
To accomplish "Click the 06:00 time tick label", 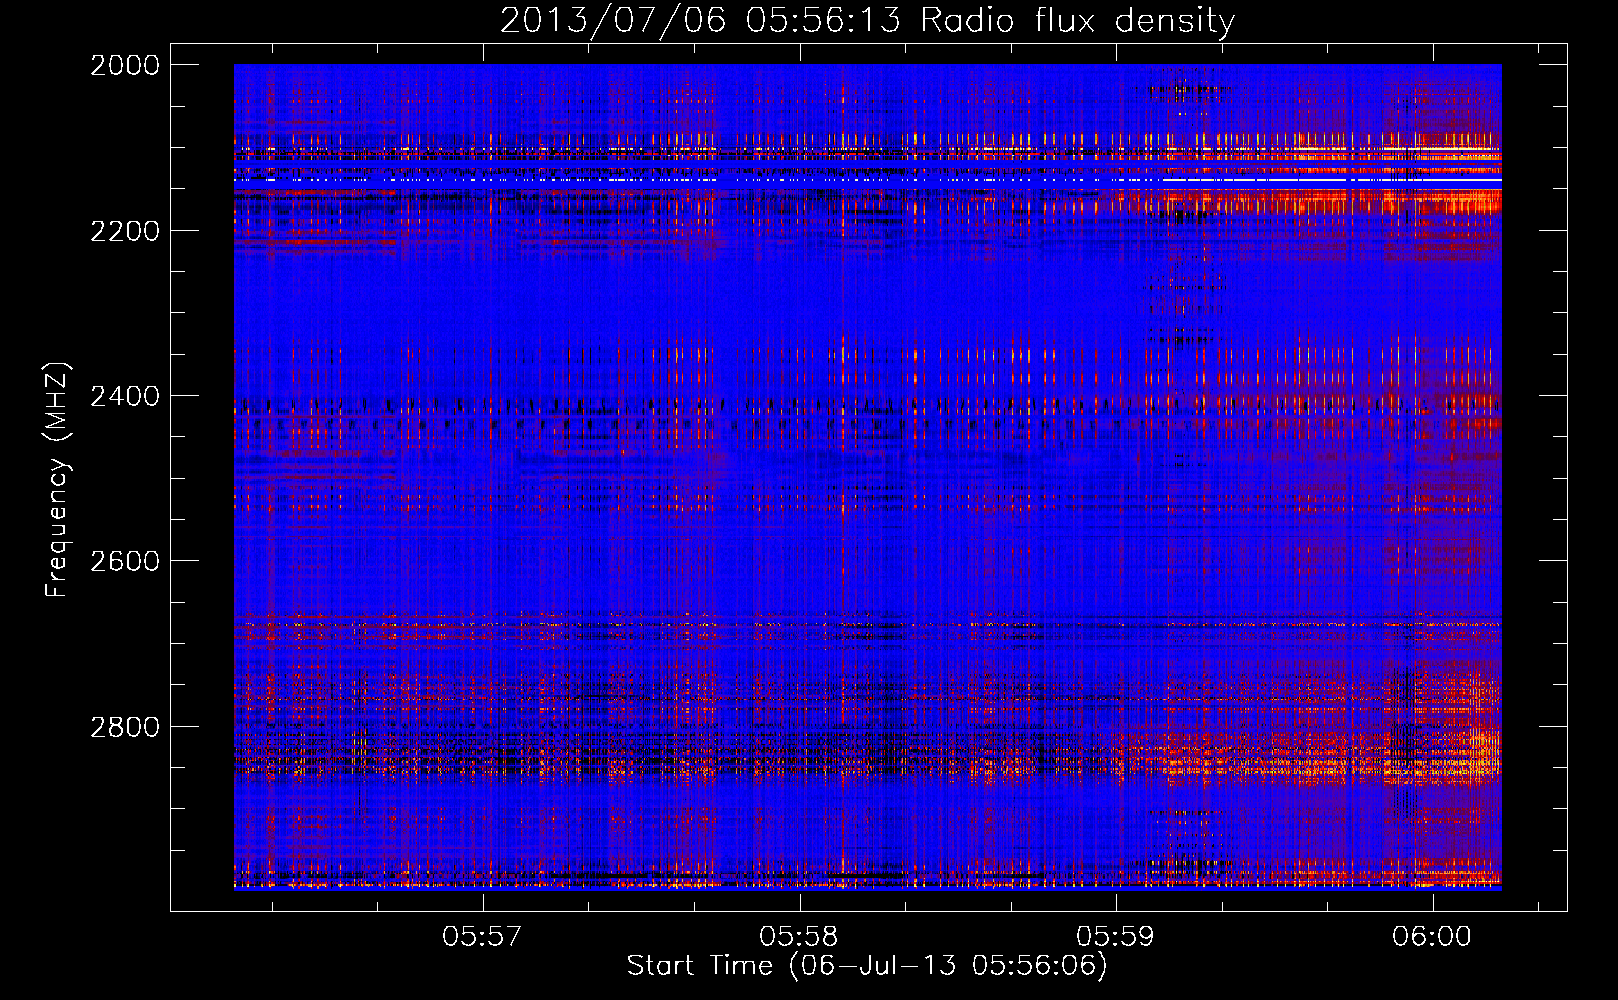I will 1432,936.
